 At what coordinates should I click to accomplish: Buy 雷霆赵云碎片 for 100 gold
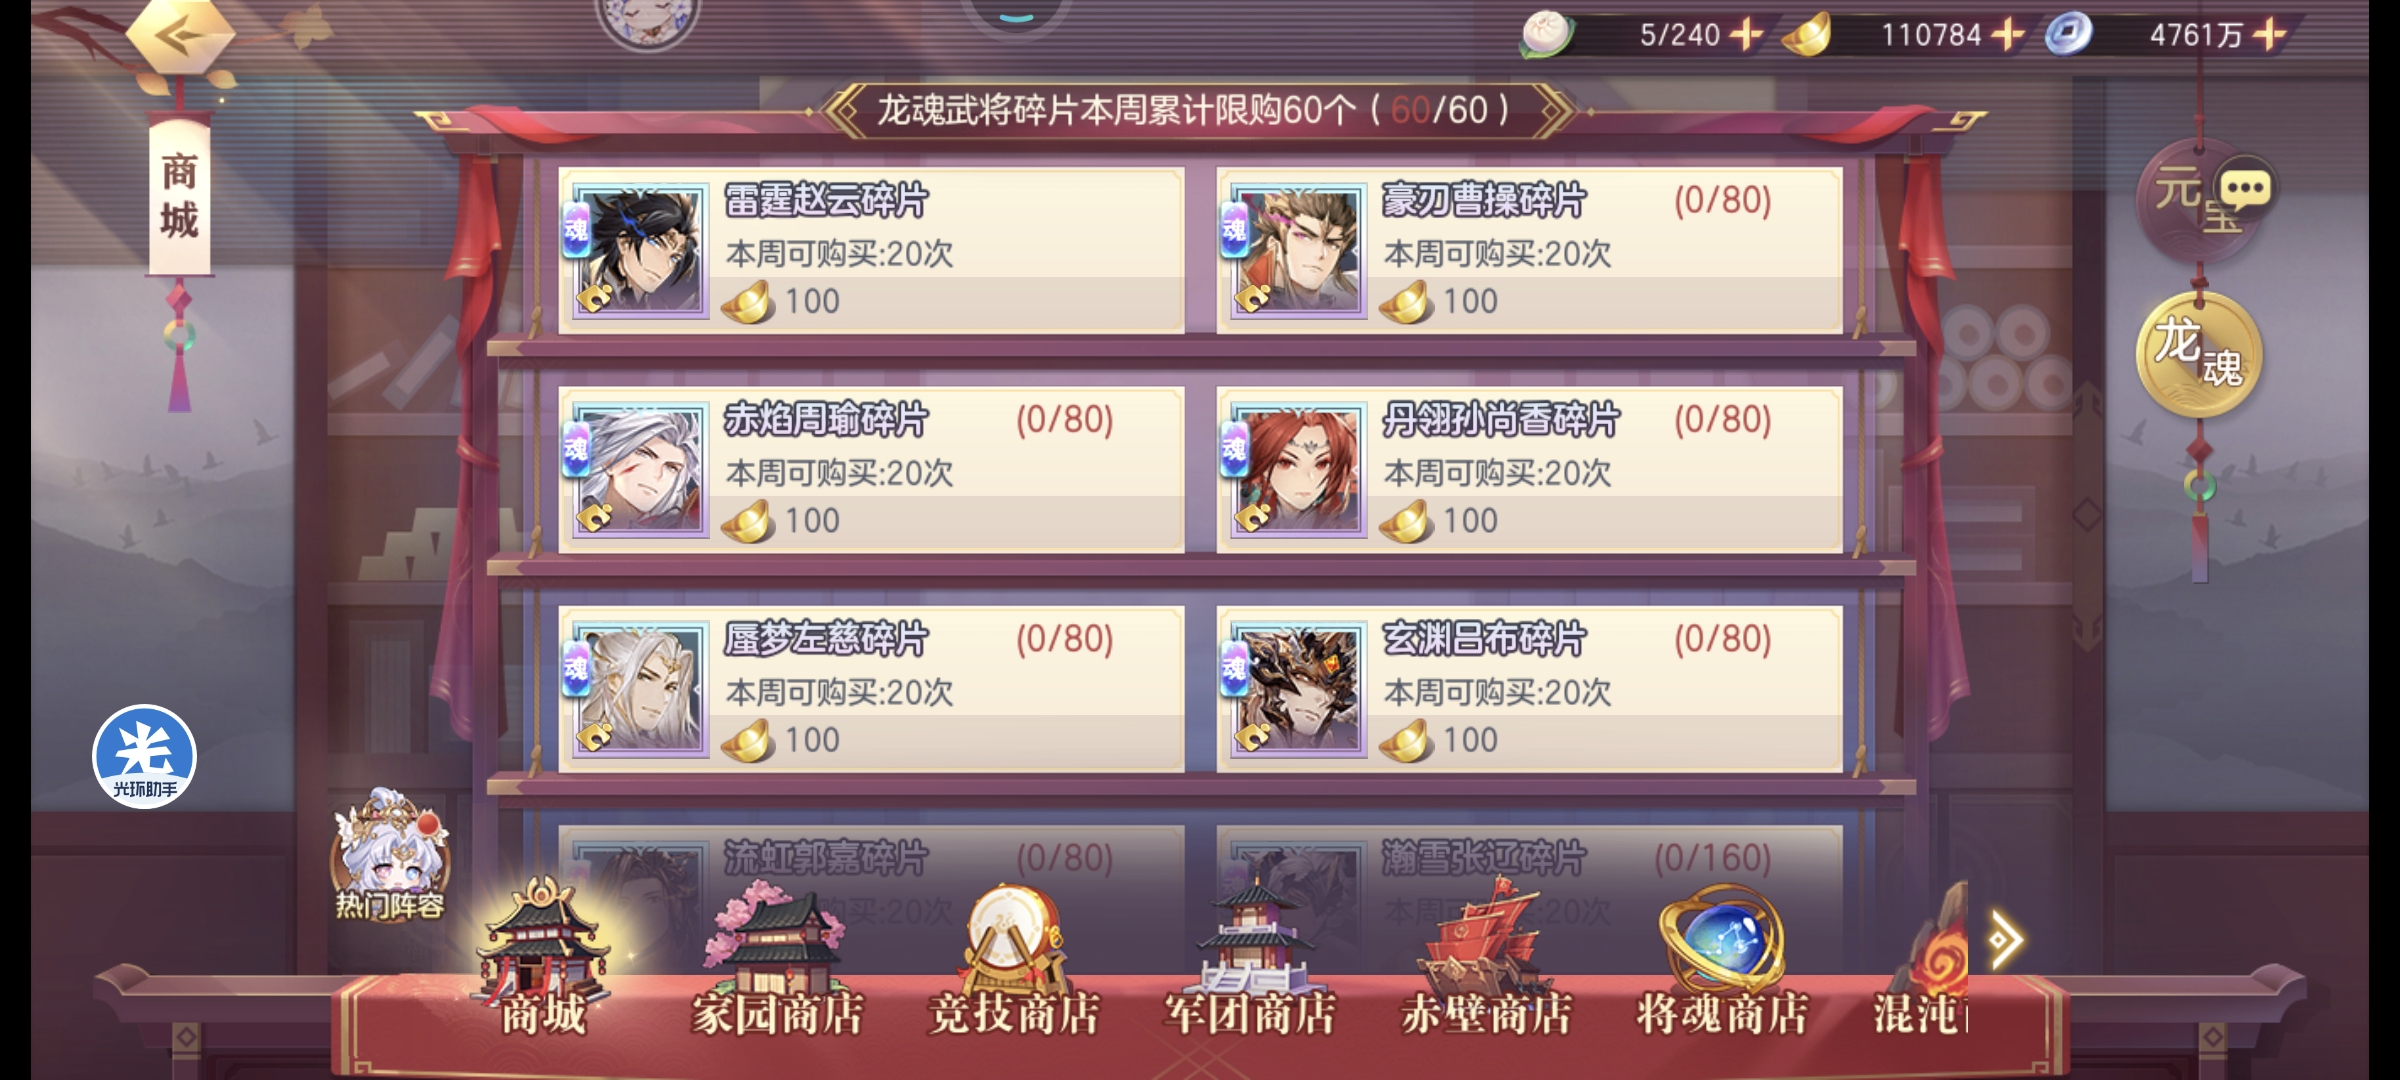click(871, 250)
